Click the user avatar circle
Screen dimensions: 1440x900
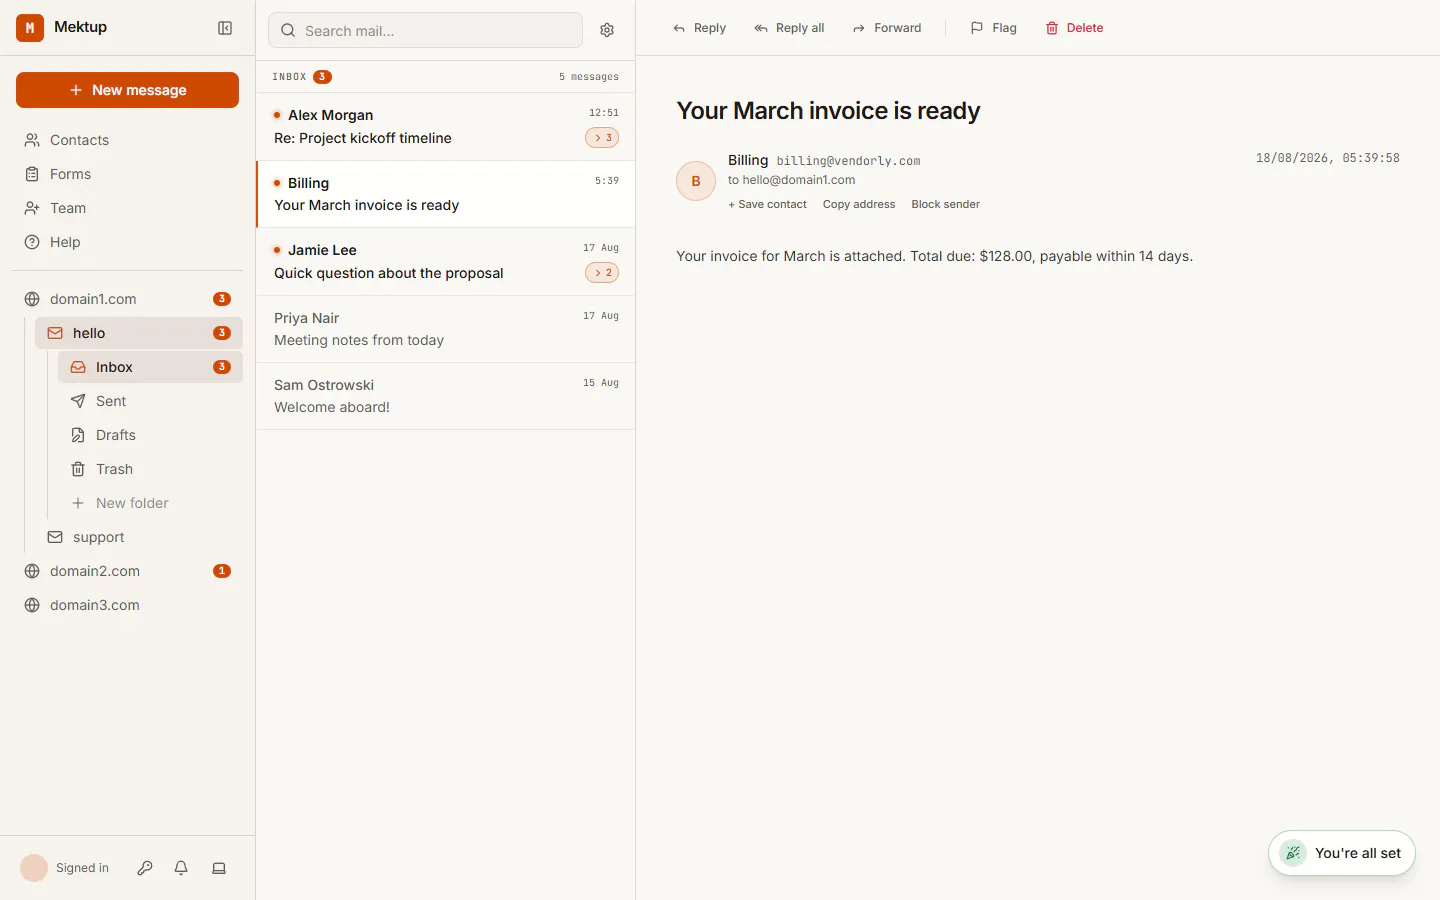pyautogui.click(x=34, y=868)
